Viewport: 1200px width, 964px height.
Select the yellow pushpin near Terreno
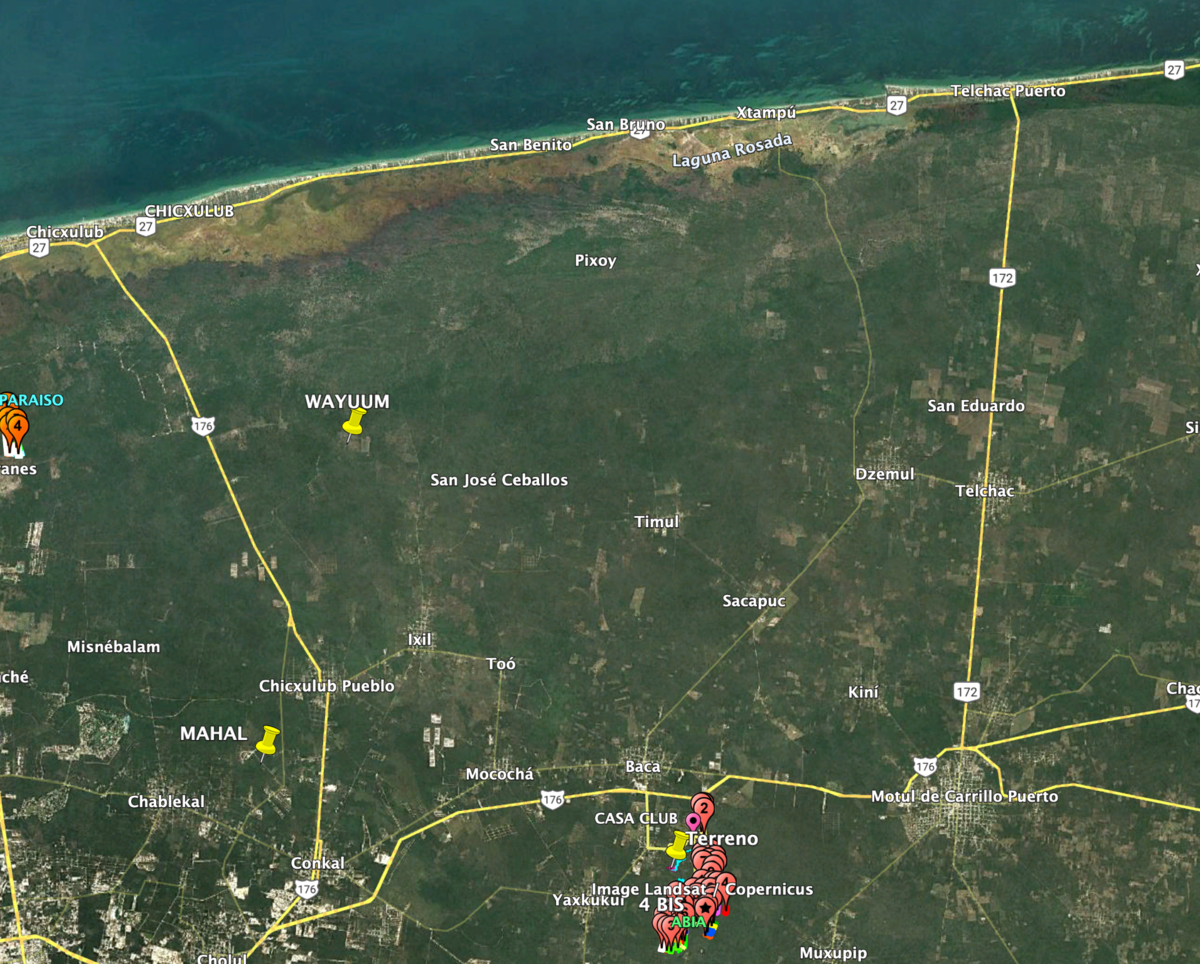pos(678,846)
